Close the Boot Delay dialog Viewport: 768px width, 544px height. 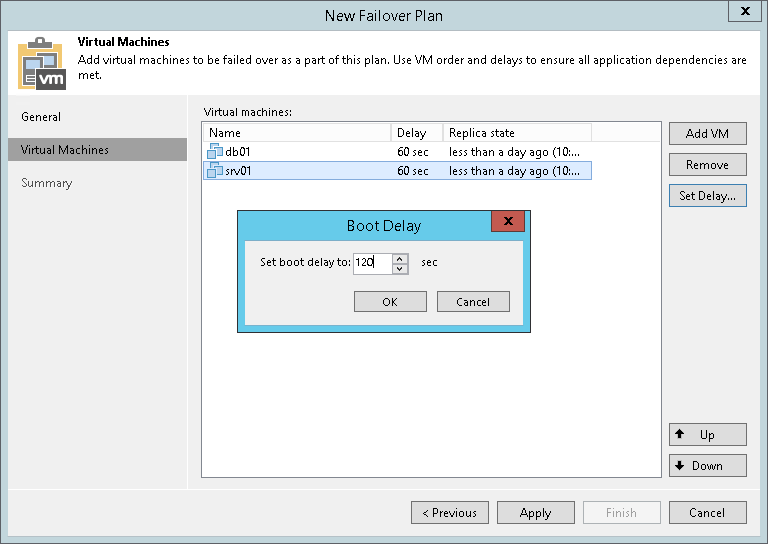tap(508, 222)
